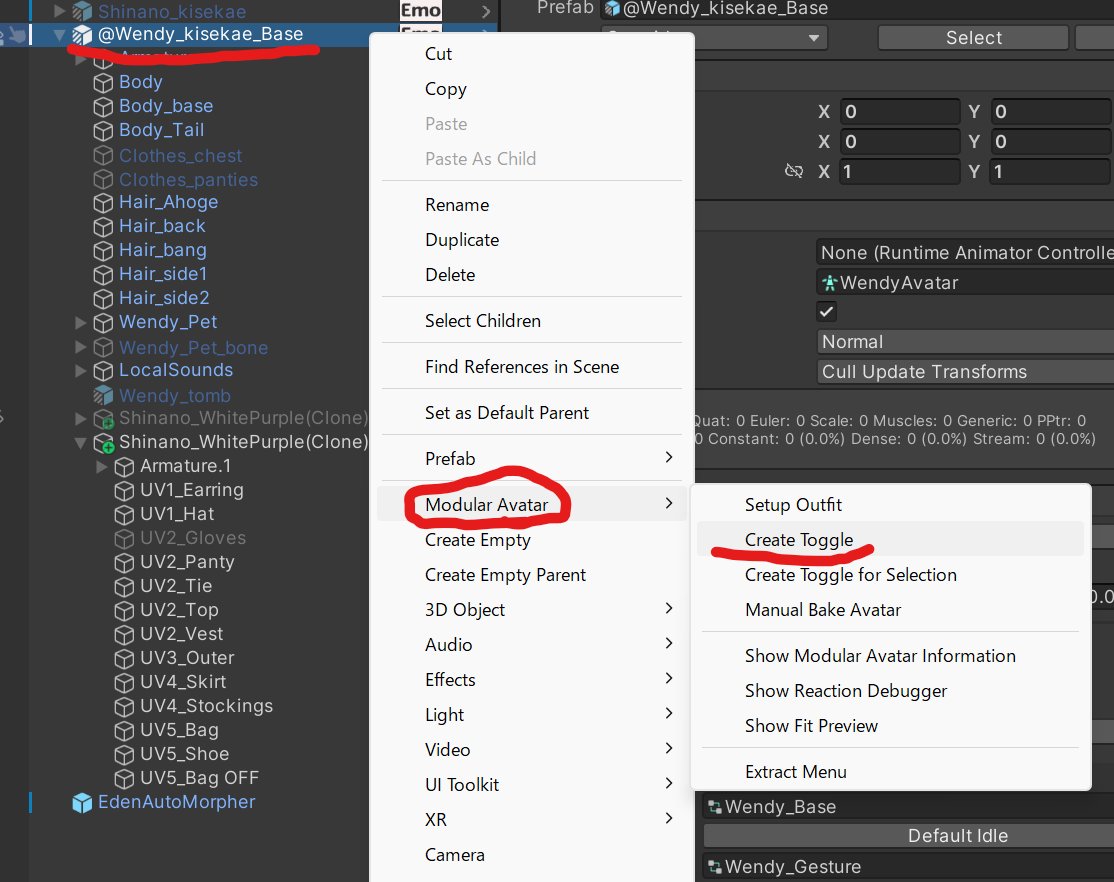This screenshot has width=1114, height=882.
Task: Click the EdenAutoMorpher prefab cube icon
Action: 82,802
